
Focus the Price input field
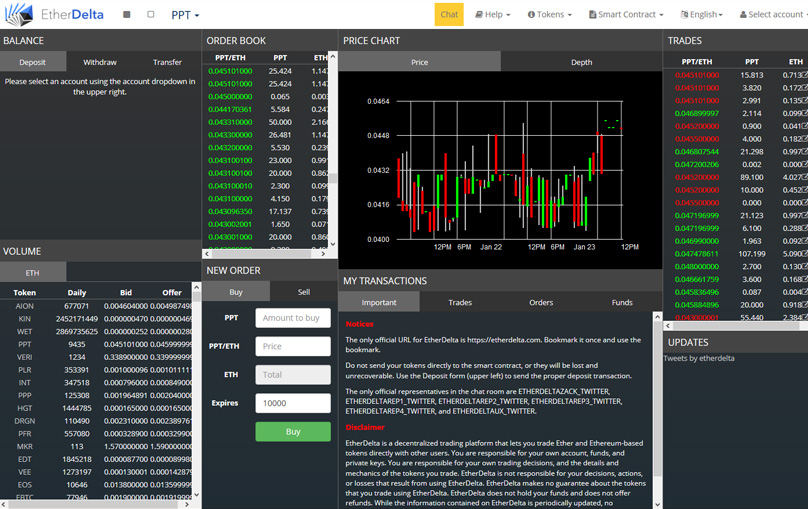point(293,346)
